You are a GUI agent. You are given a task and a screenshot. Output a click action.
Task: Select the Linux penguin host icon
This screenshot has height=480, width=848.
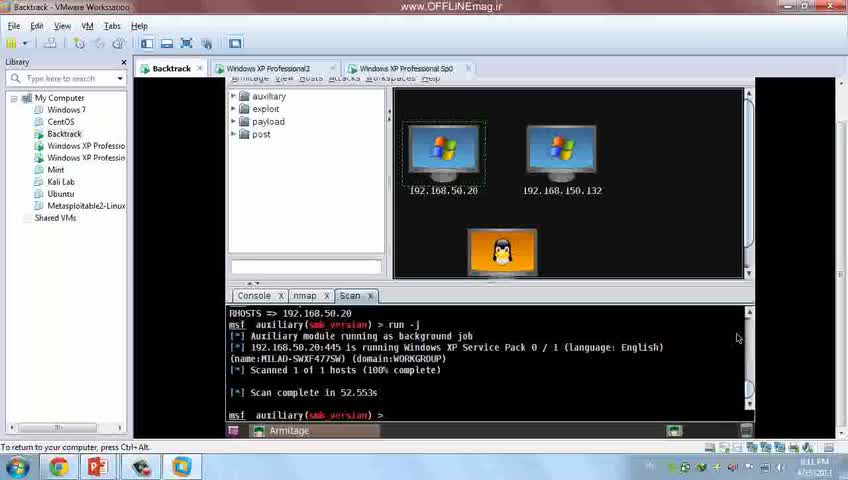[502, 252]
